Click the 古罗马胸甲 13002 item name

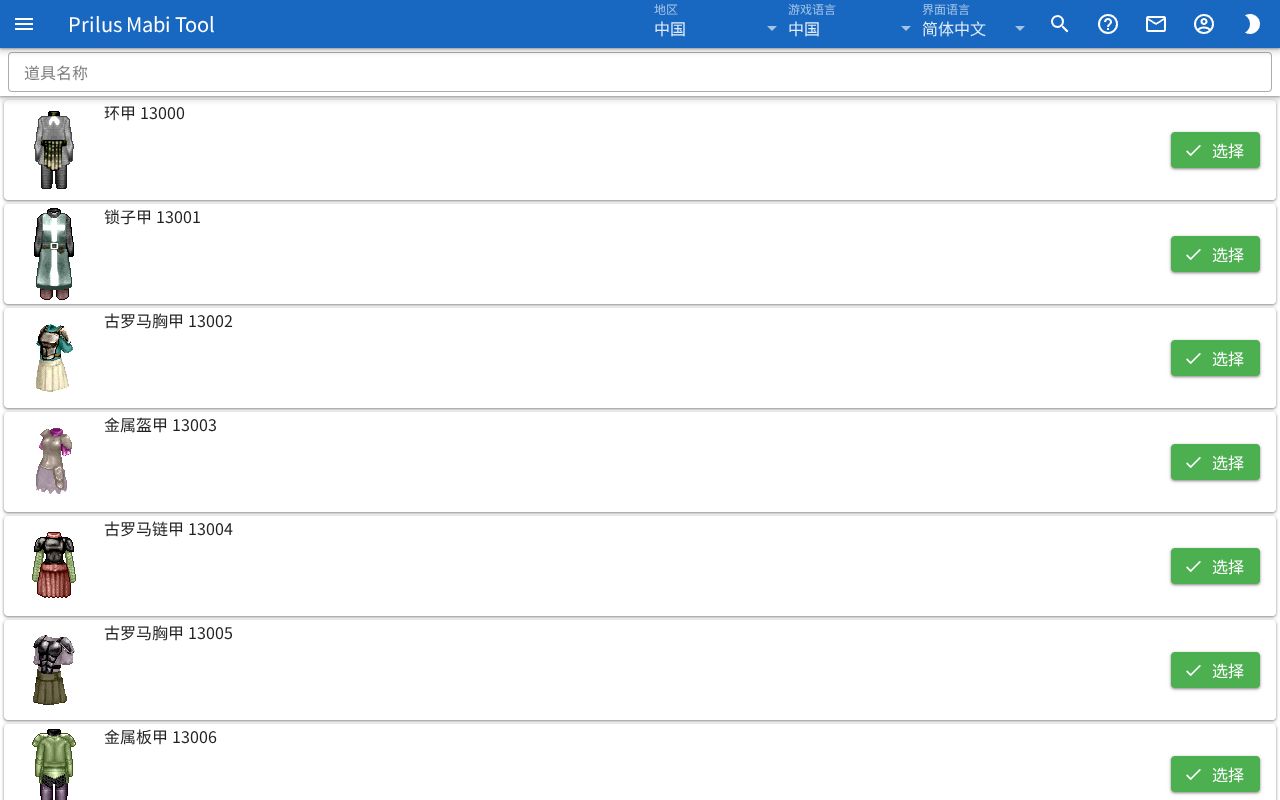click(168, 321)
